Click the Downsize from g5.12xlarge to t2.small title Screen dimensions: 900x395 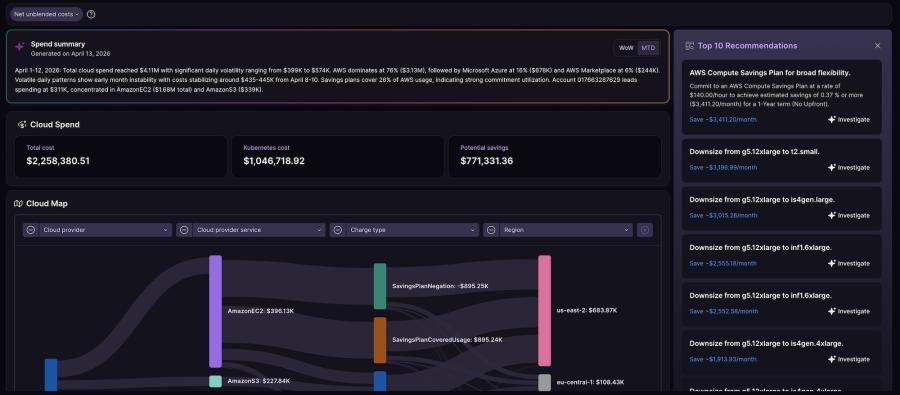point(754,152)
